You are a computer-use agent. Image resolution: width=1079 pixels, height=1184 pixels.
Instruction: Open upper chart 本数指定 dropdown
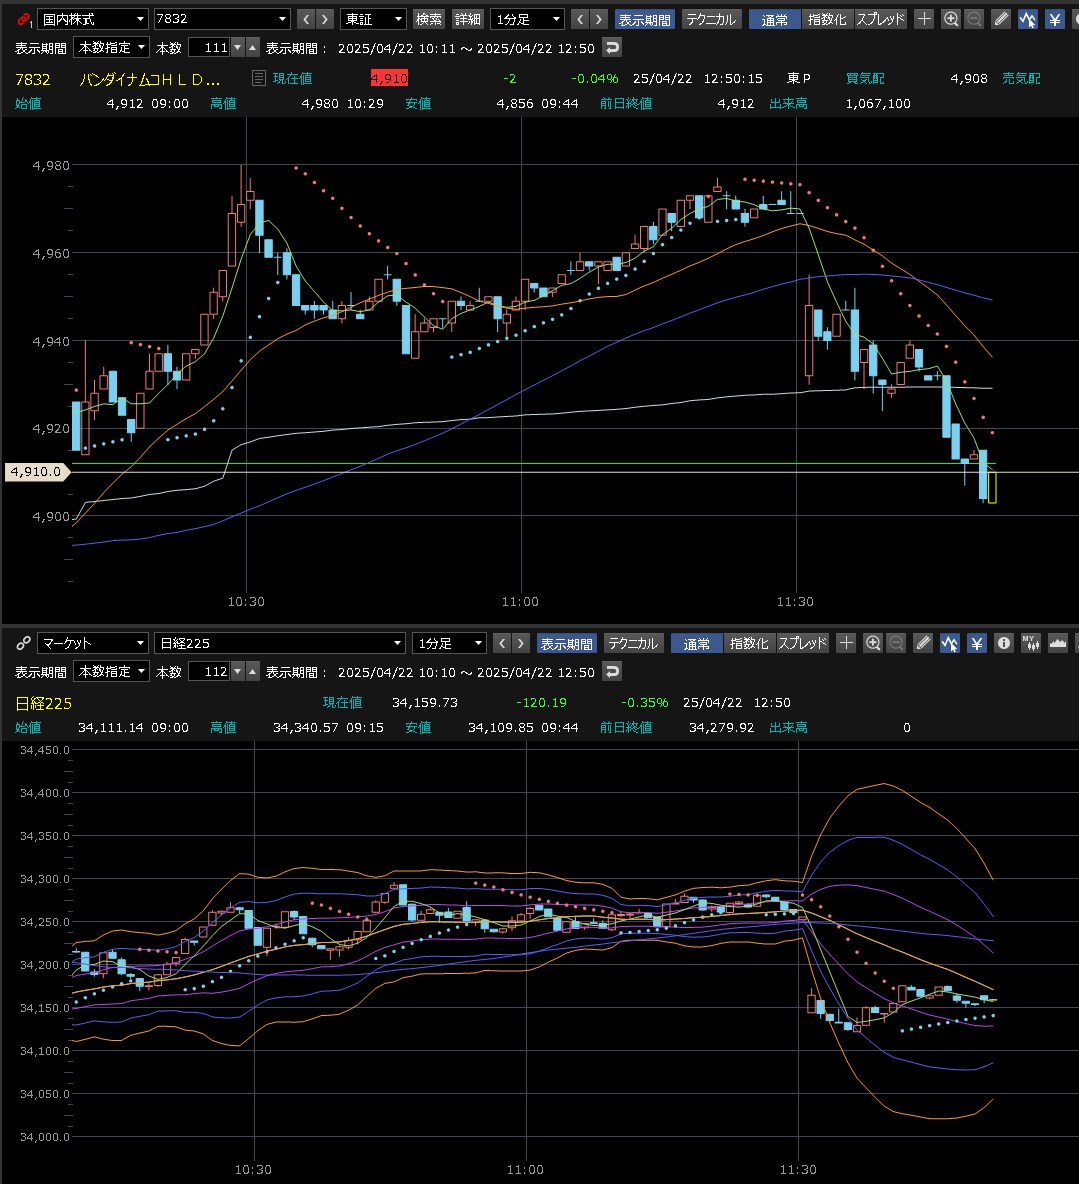coord(111,48)
